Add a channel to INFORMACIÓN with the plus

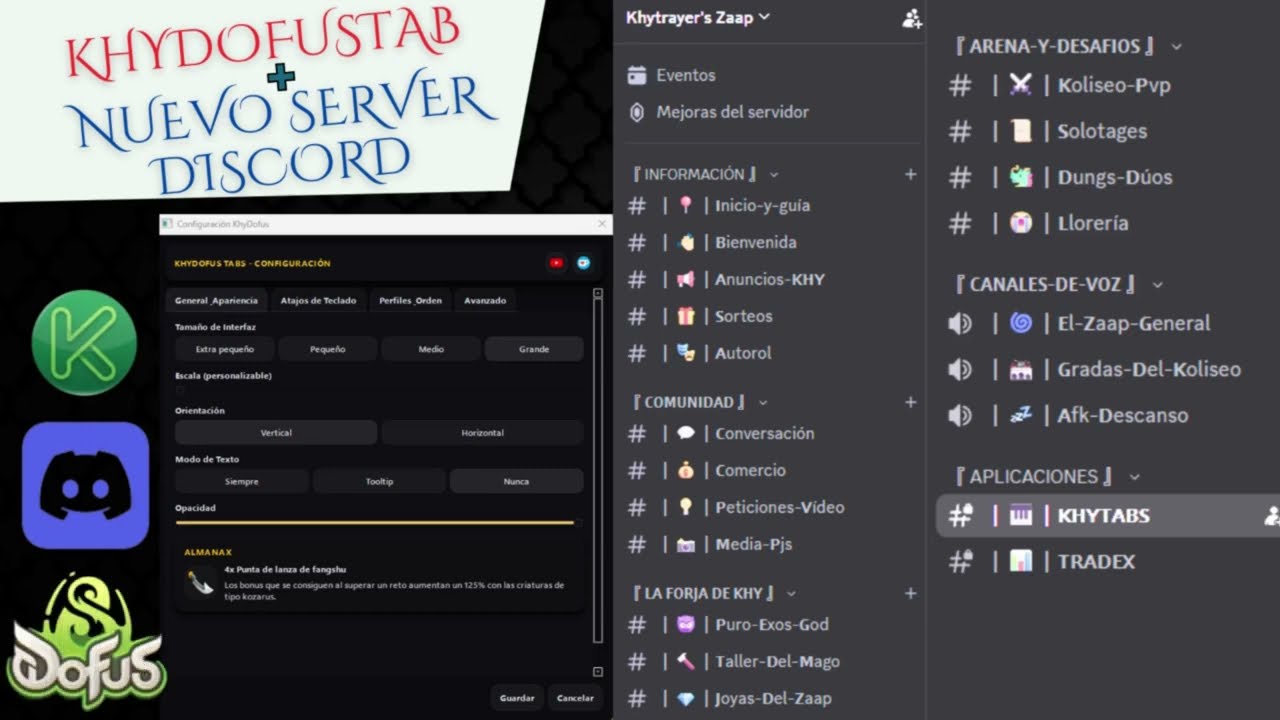pos(910,174)
